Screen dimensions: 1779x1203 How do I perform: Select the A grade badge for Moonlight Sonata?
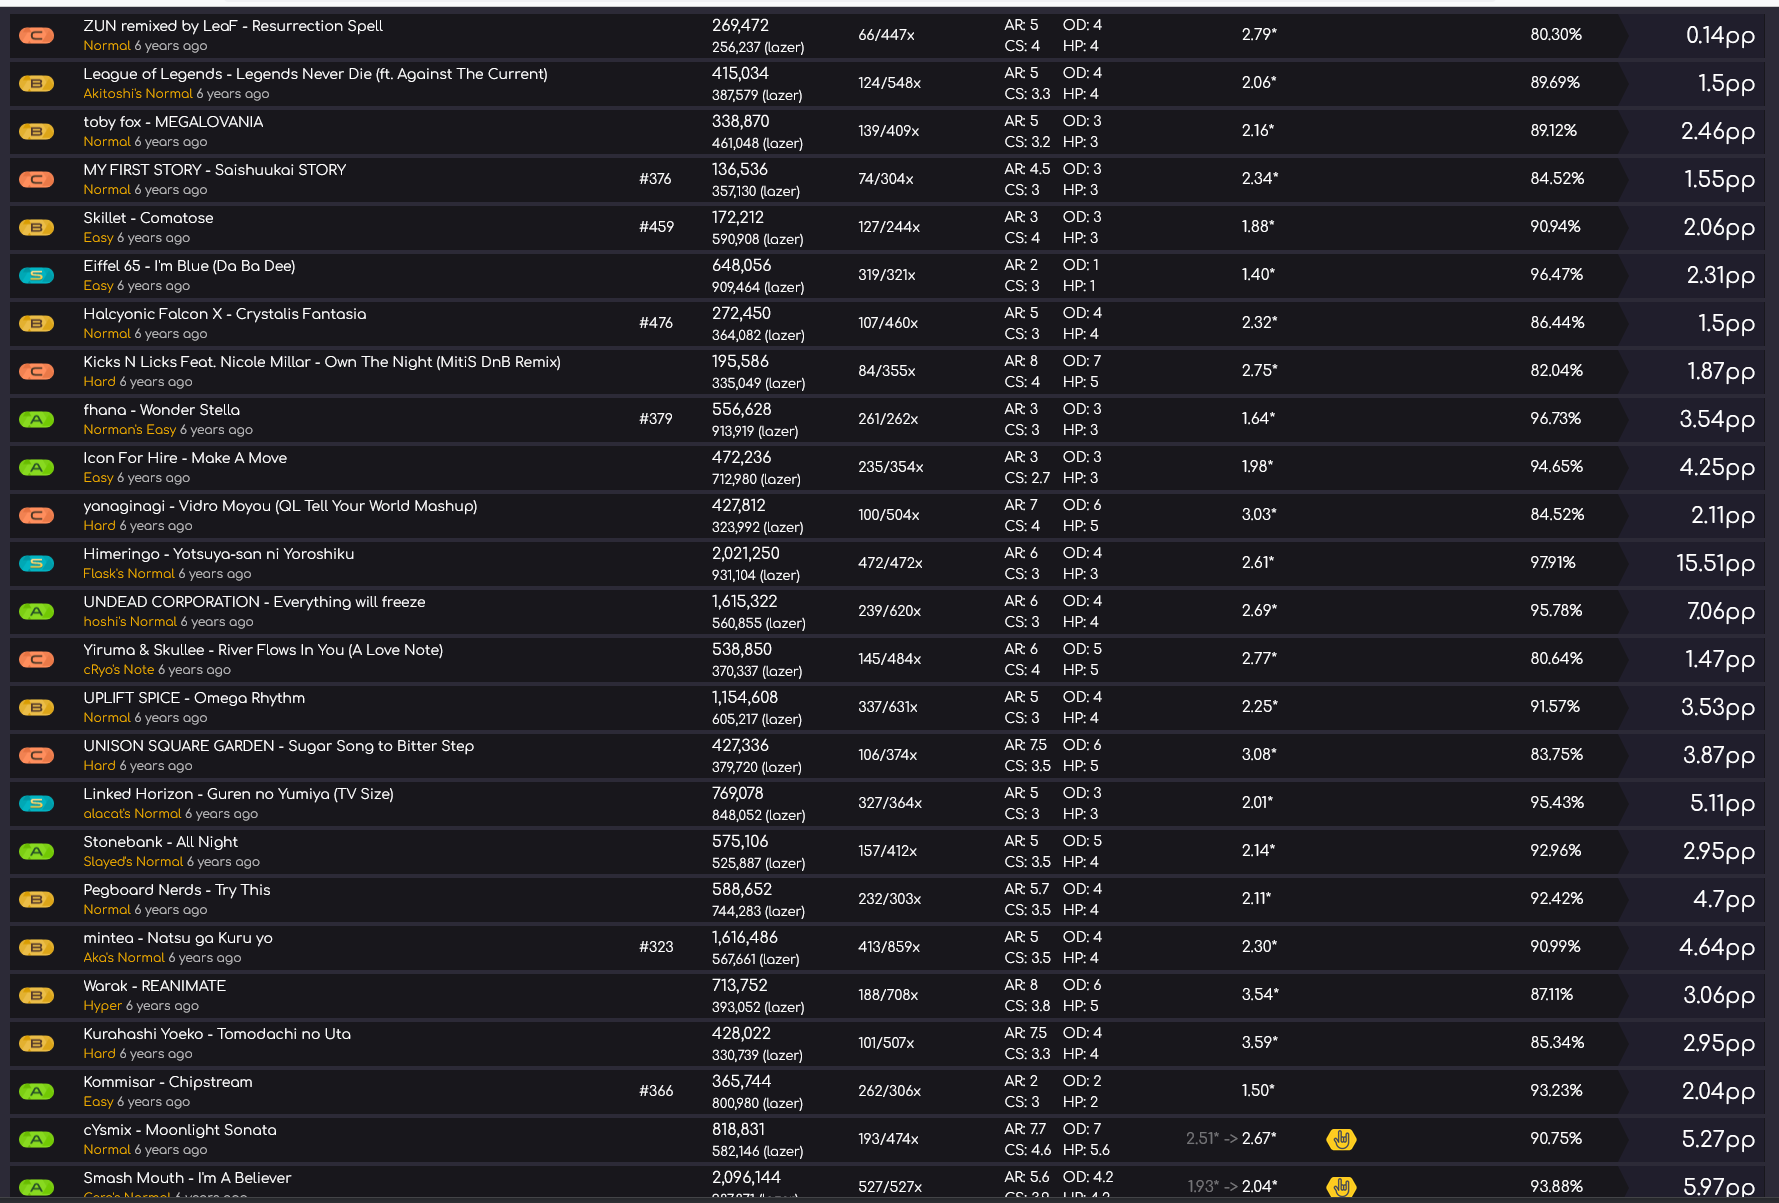(37, 1139)
